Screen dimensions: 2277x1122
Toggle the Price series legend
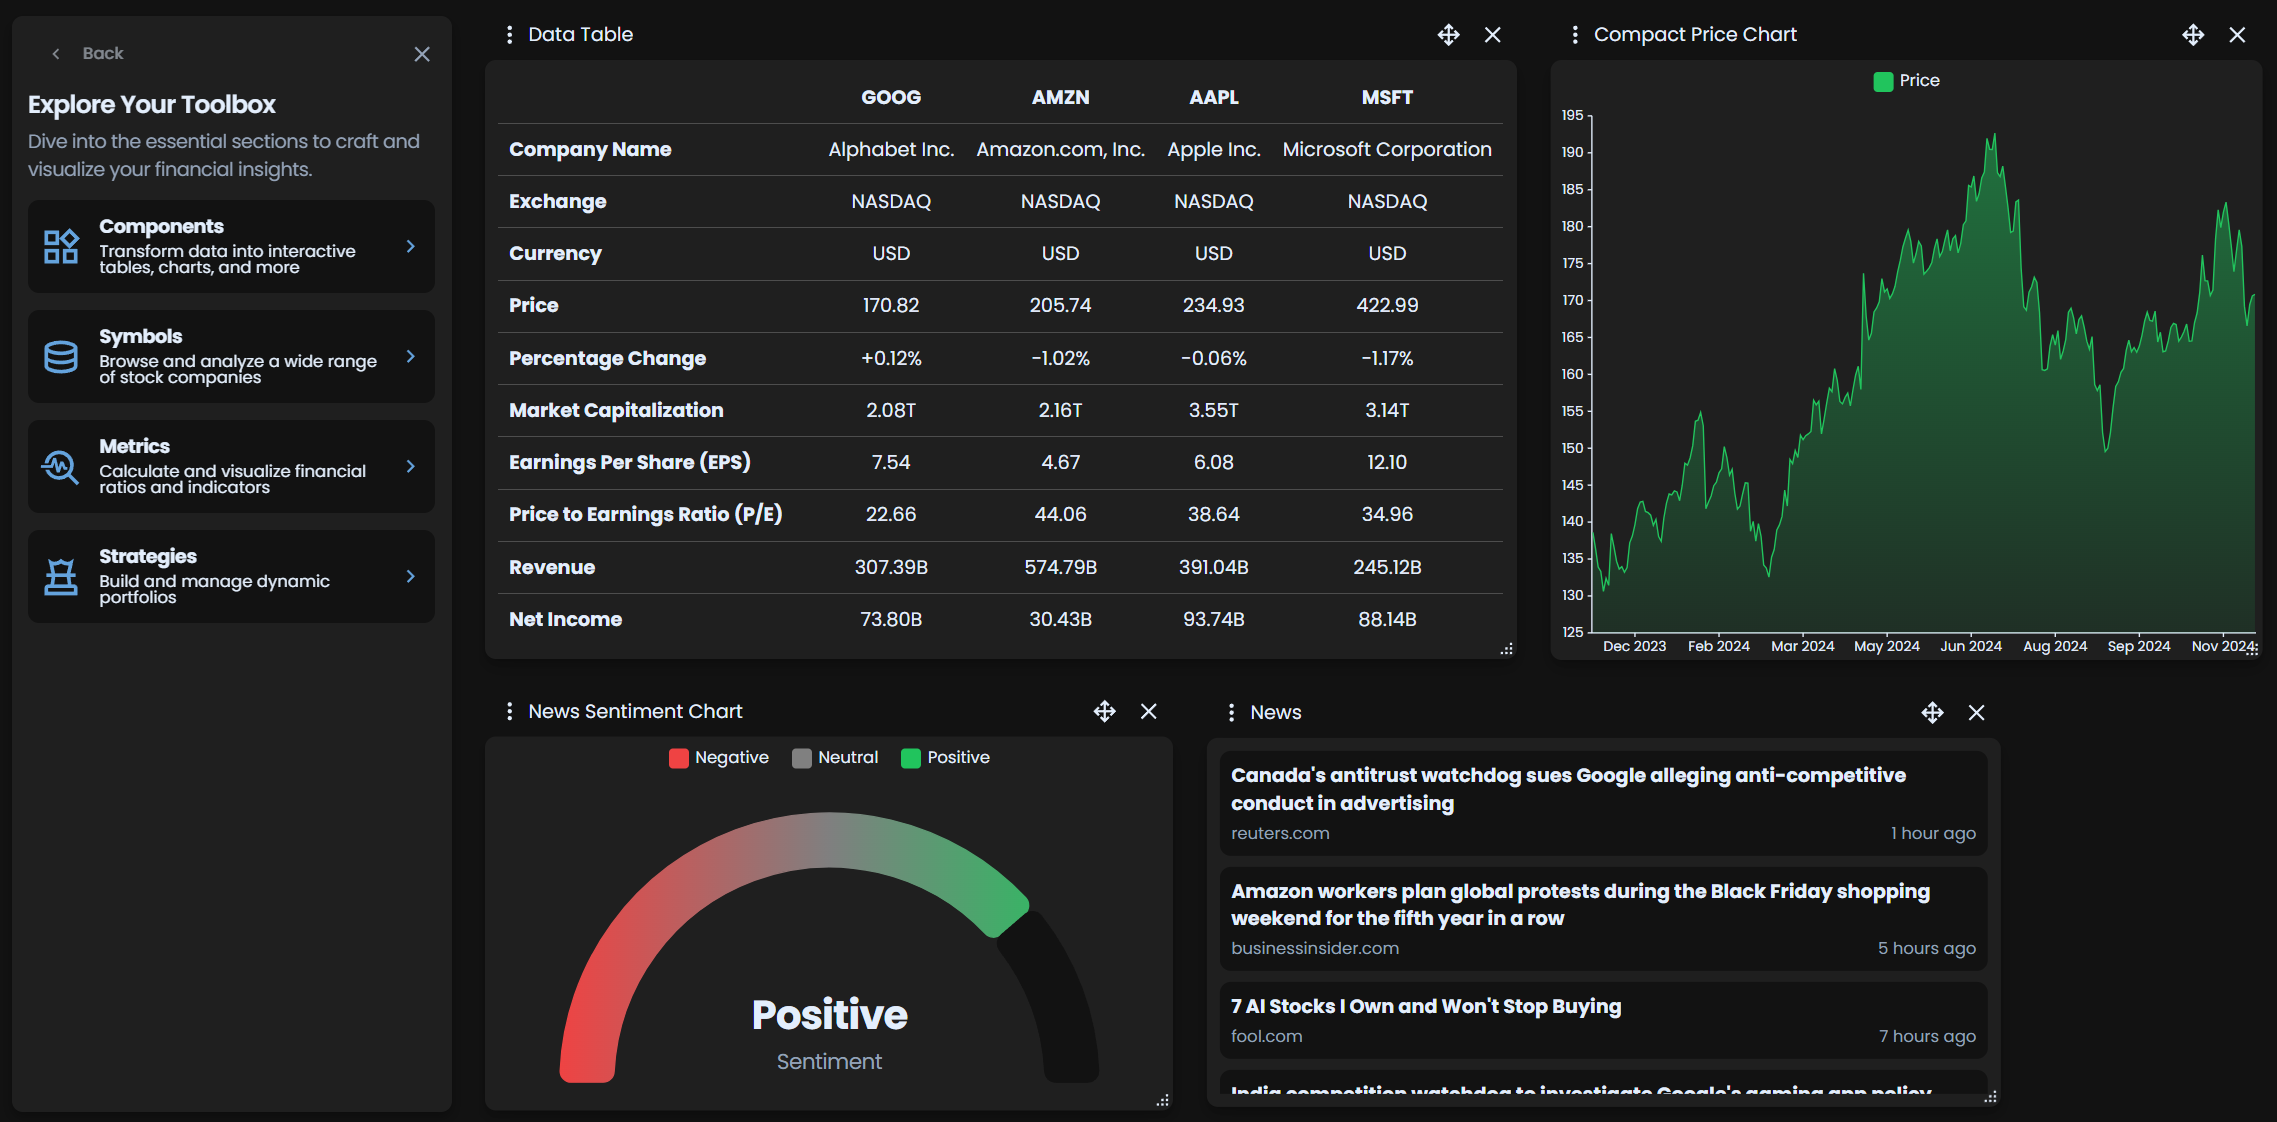tap(1906, 81)
